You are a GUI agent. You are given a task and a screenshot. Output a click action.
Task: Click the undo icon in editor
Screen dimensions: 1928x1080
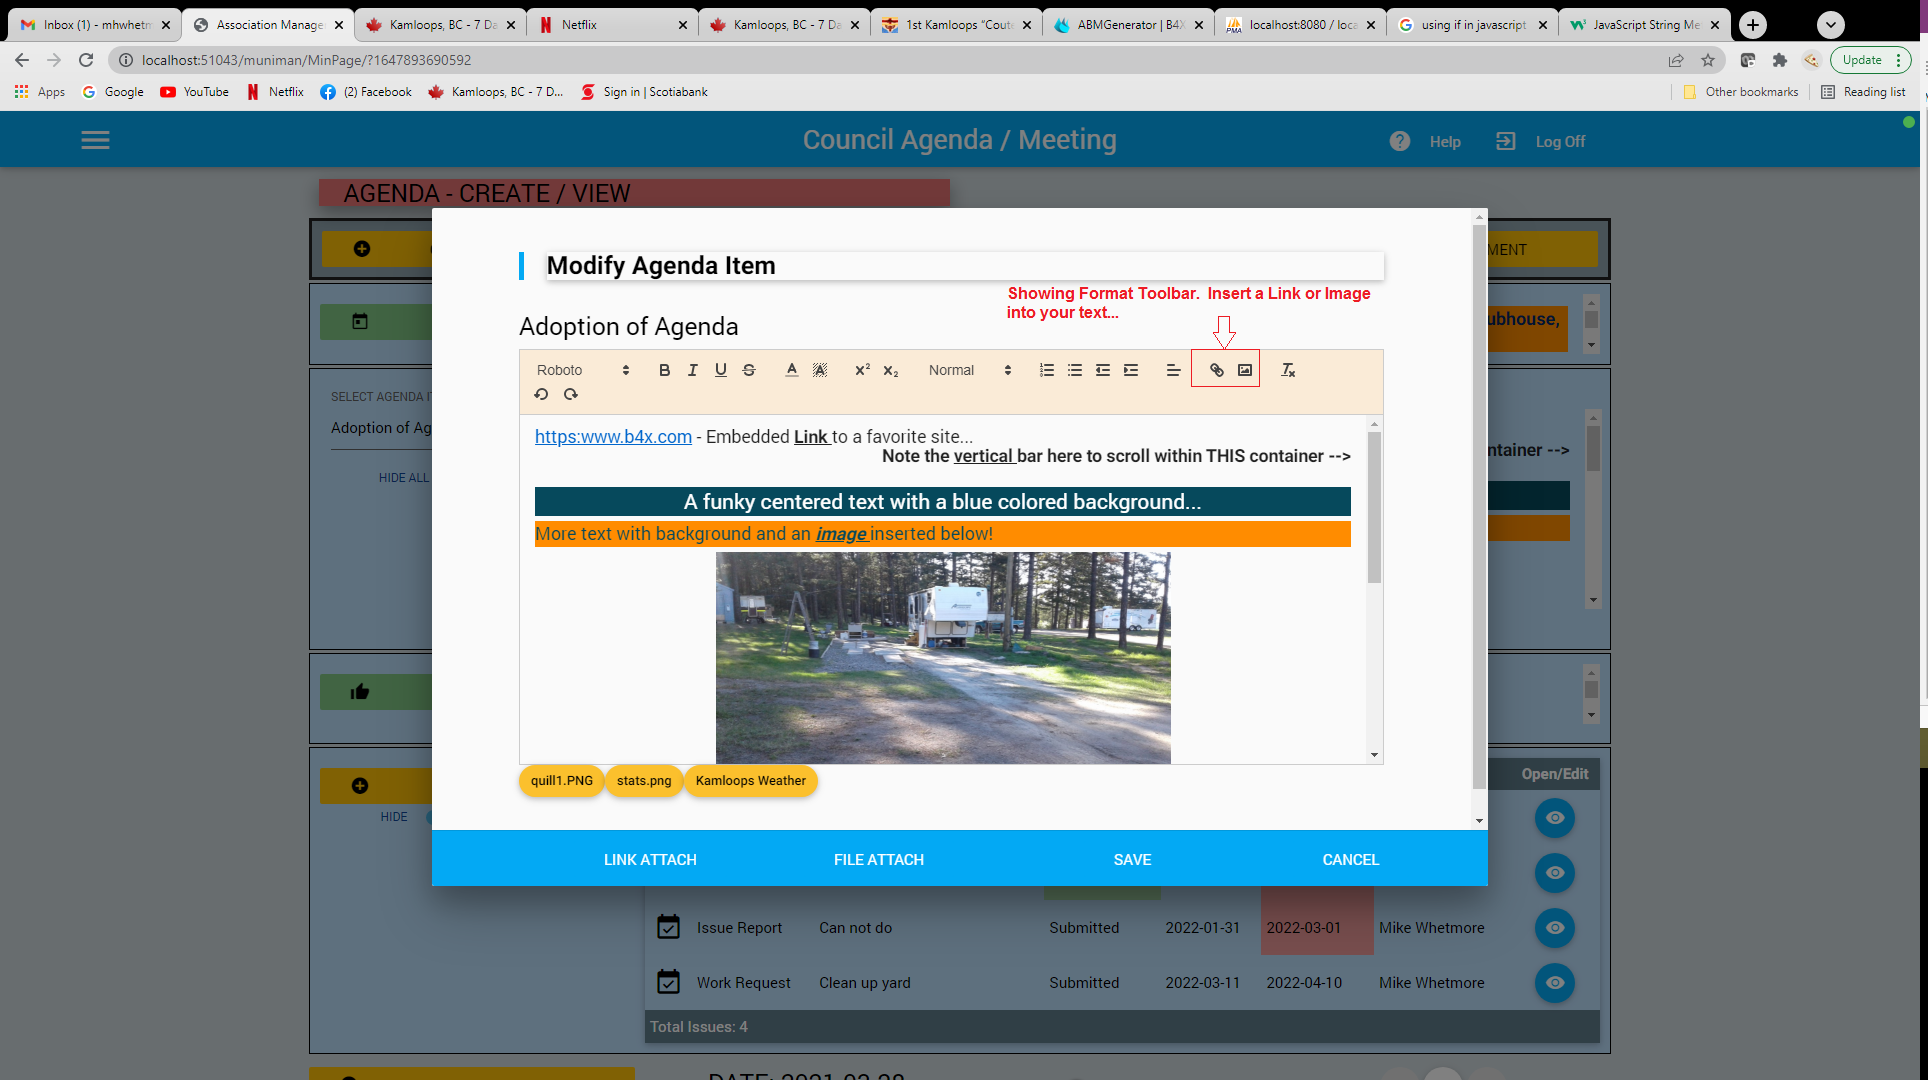541,394
